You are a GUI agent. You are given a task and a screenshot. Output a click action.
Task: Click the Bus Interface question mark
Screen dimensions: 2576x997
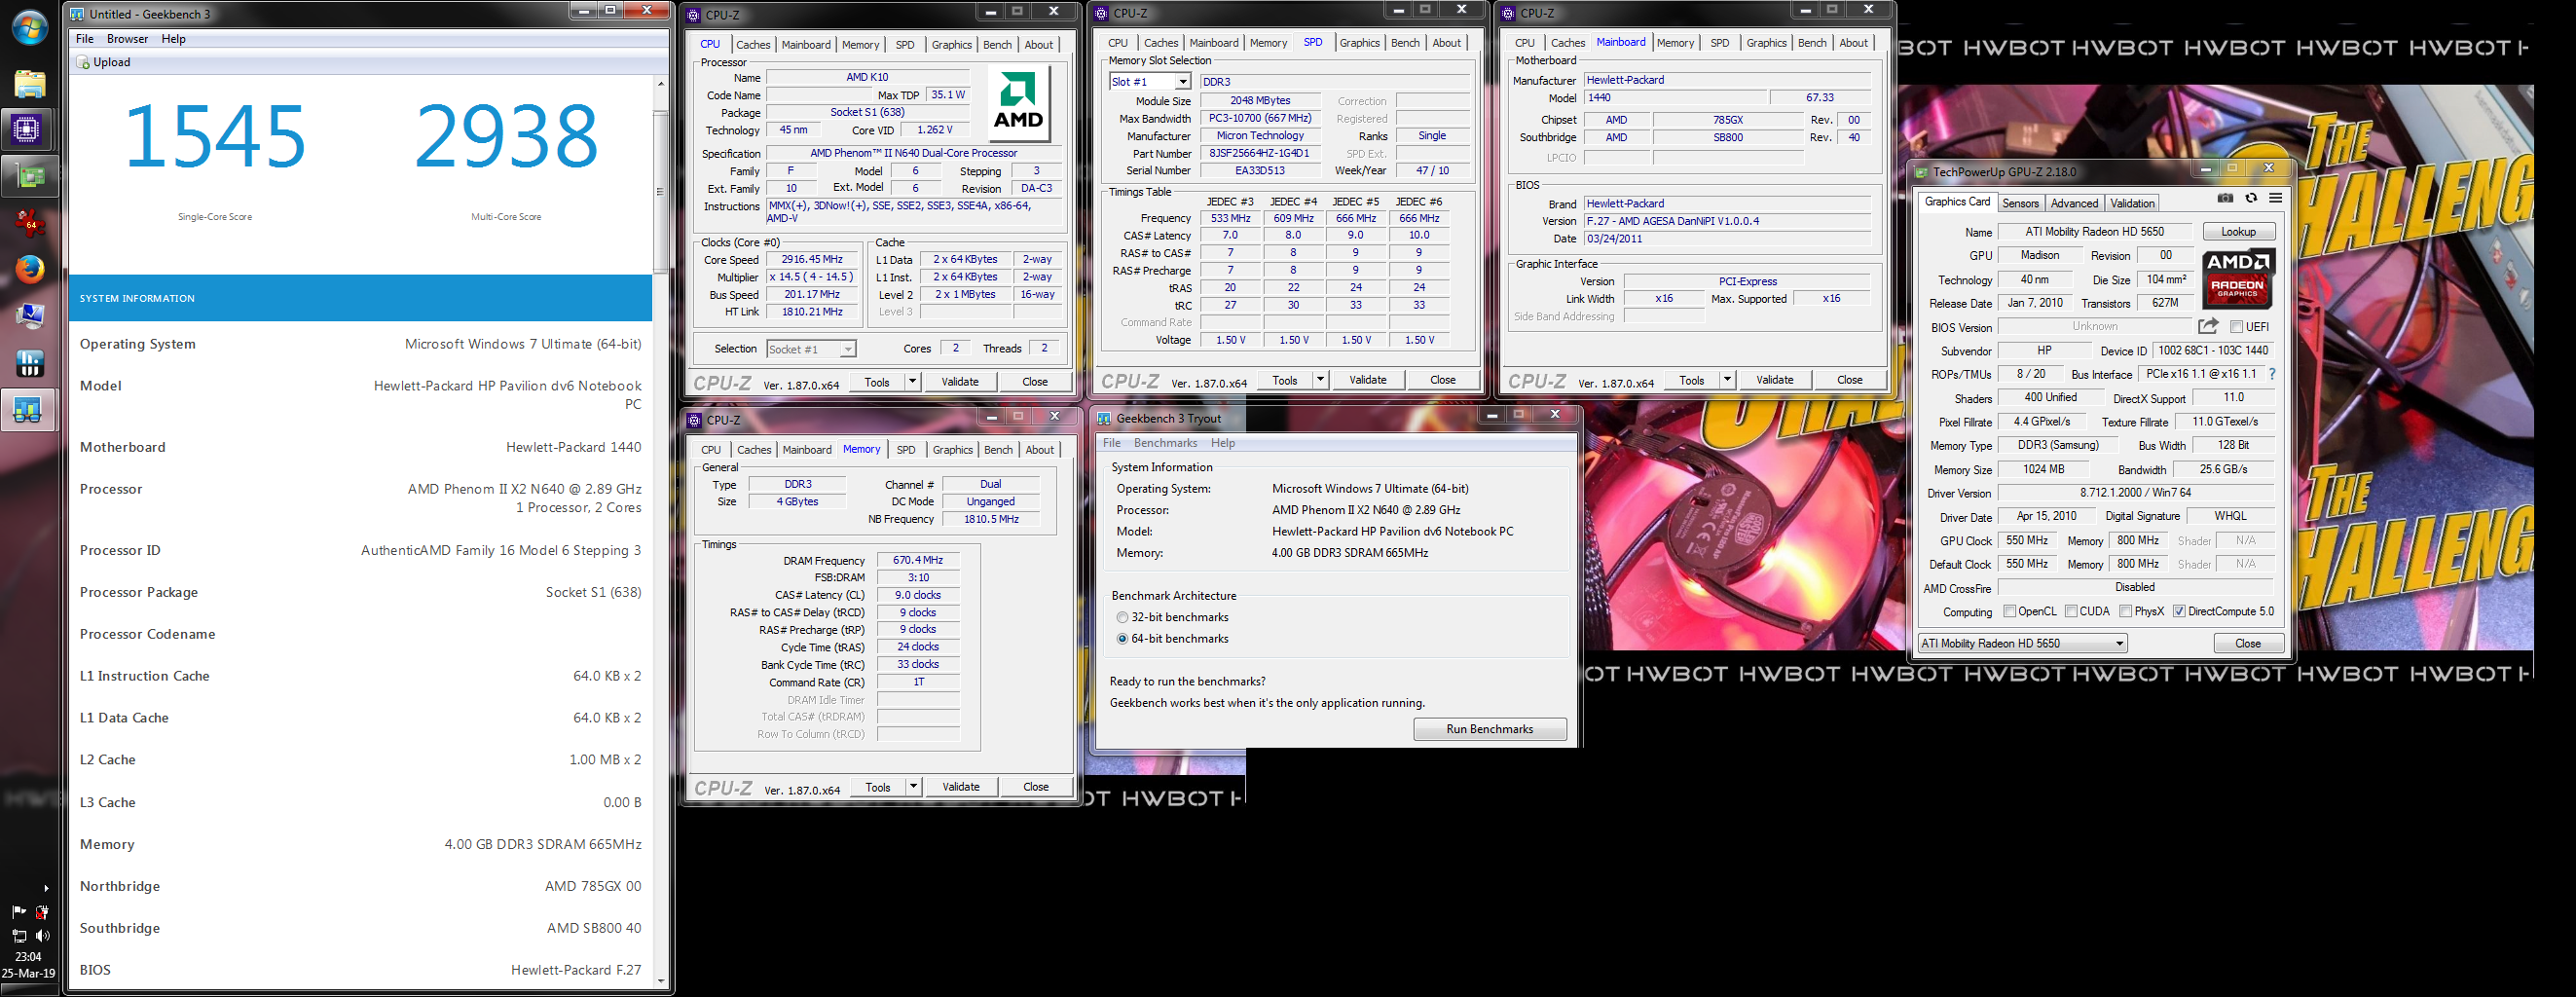pyautogui.click(x=2272, y=374)
